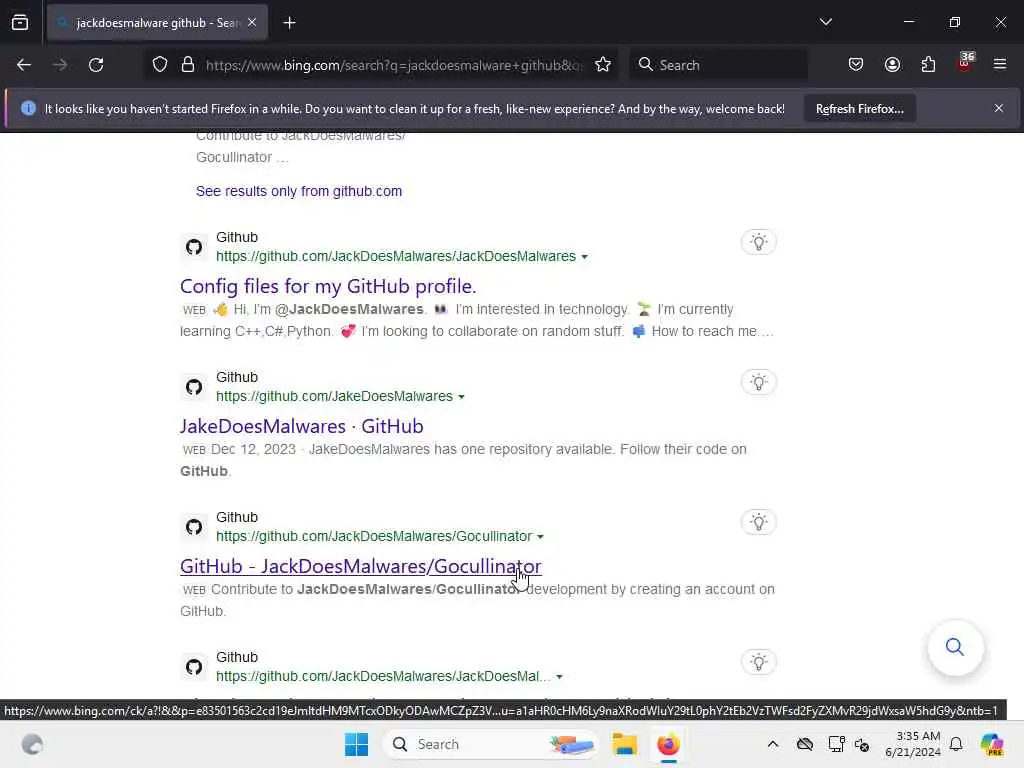Click lightbulb icon for Gocullinator result
The image size is (1024, 768).
click(x=759, y=522)
